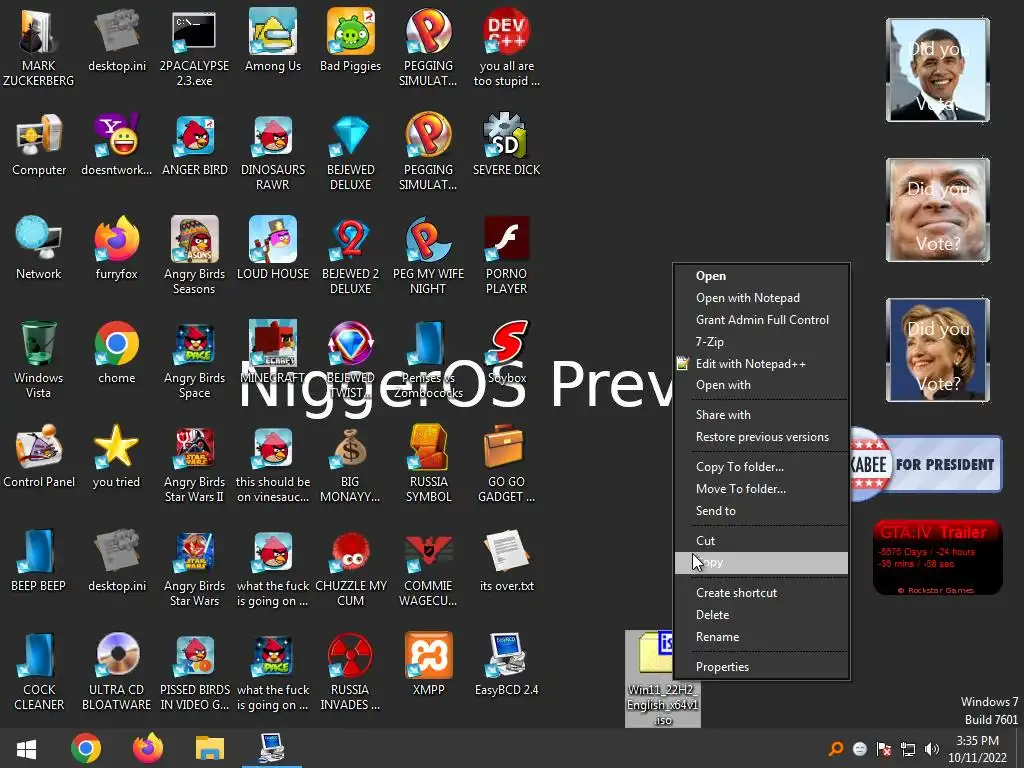Screen dimensions: 1024x768
Task: Select the you tried star icon
Action: pos(116,456)
